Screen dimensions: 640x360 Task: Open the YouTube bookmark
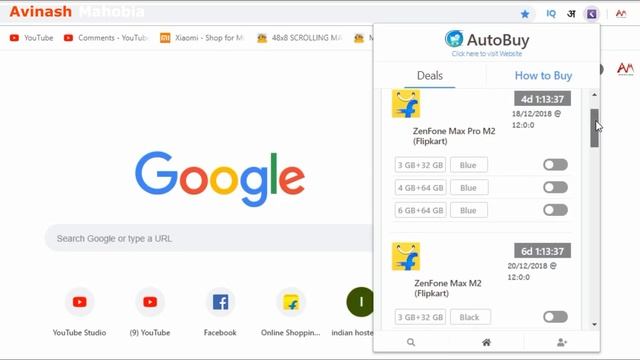tap(31, 38)
